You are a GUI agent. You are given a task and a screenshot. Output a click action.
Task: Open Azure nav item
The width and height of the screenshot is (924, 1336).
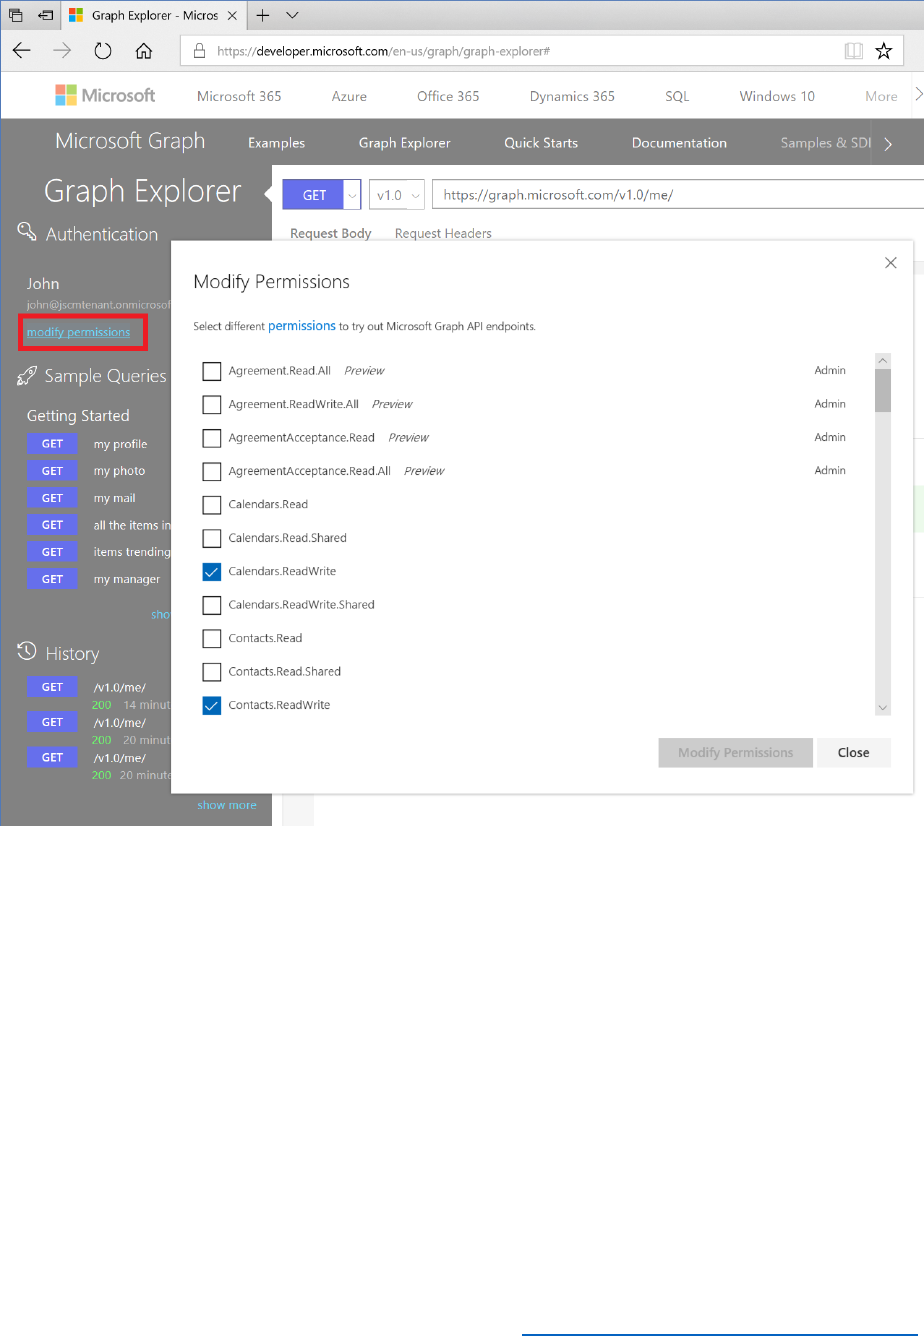349,96
